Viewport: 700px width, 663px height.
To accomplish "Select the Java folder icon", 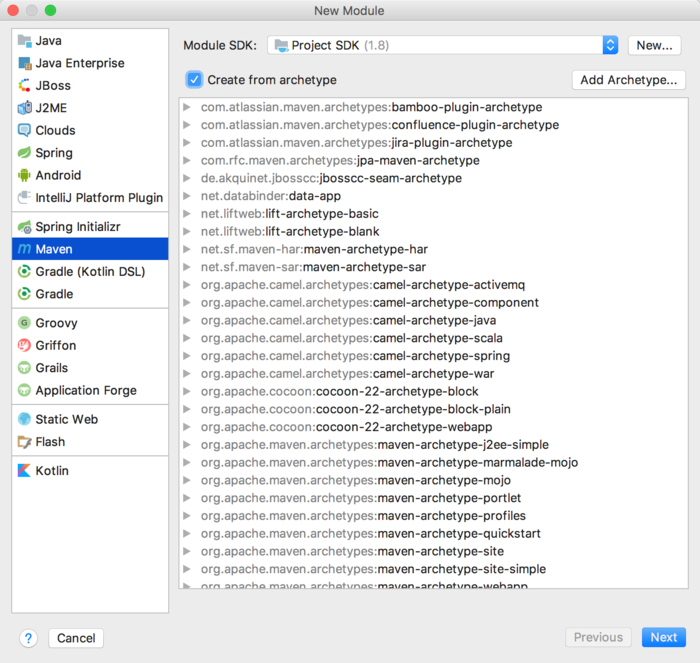I will (24, 41).
